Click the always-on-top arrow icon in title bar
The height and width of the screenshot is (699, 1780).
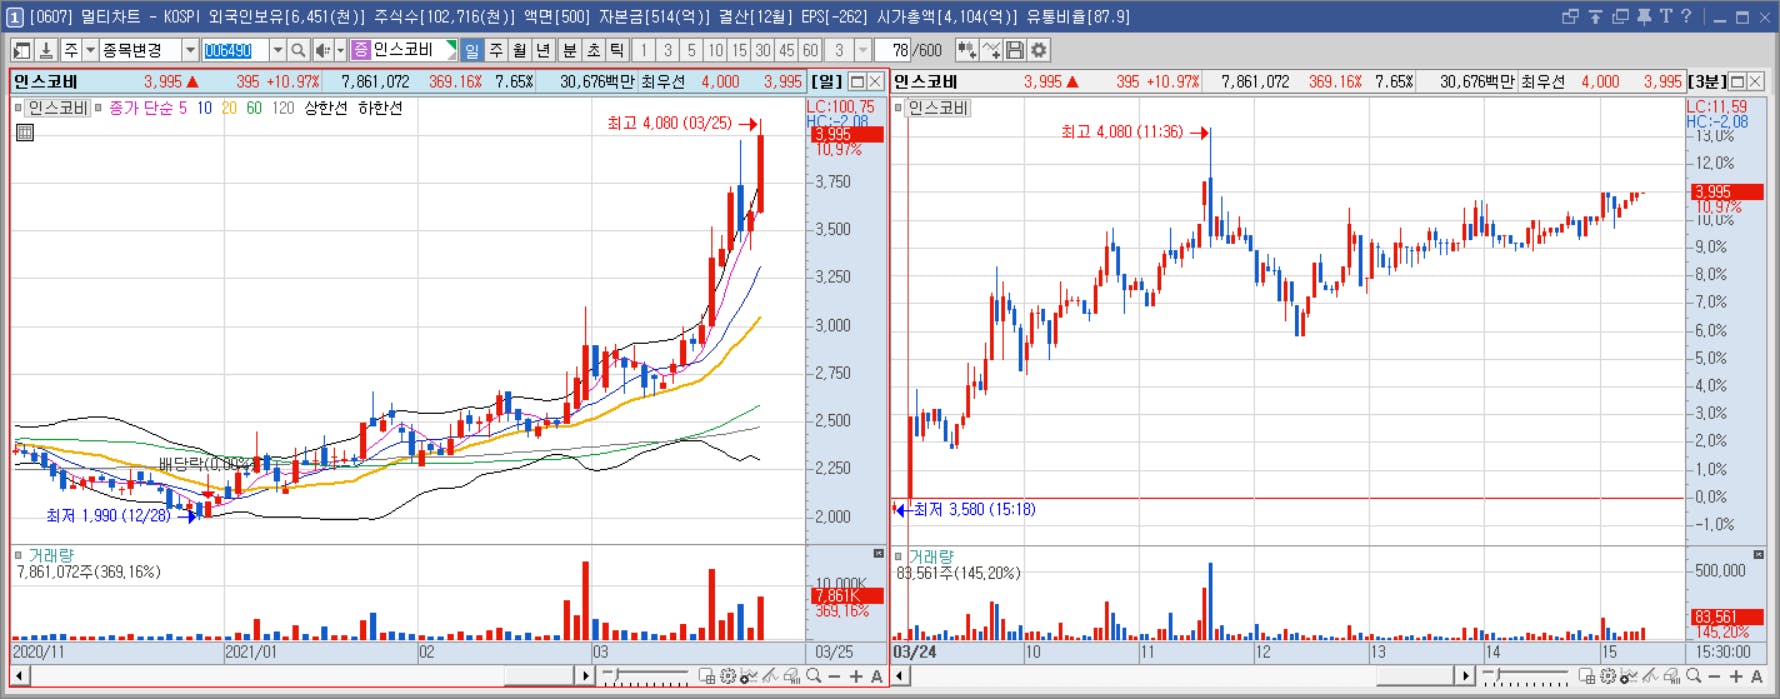point(1595,16)
